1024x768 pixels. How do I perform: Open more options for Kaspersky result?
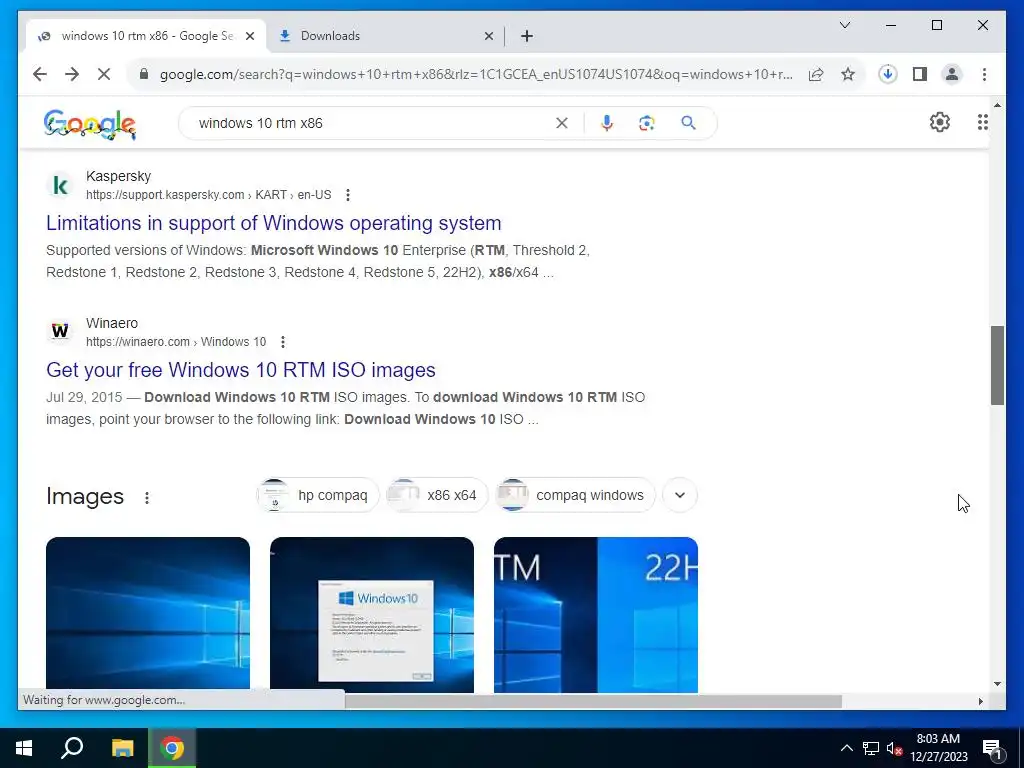(348, 195)
